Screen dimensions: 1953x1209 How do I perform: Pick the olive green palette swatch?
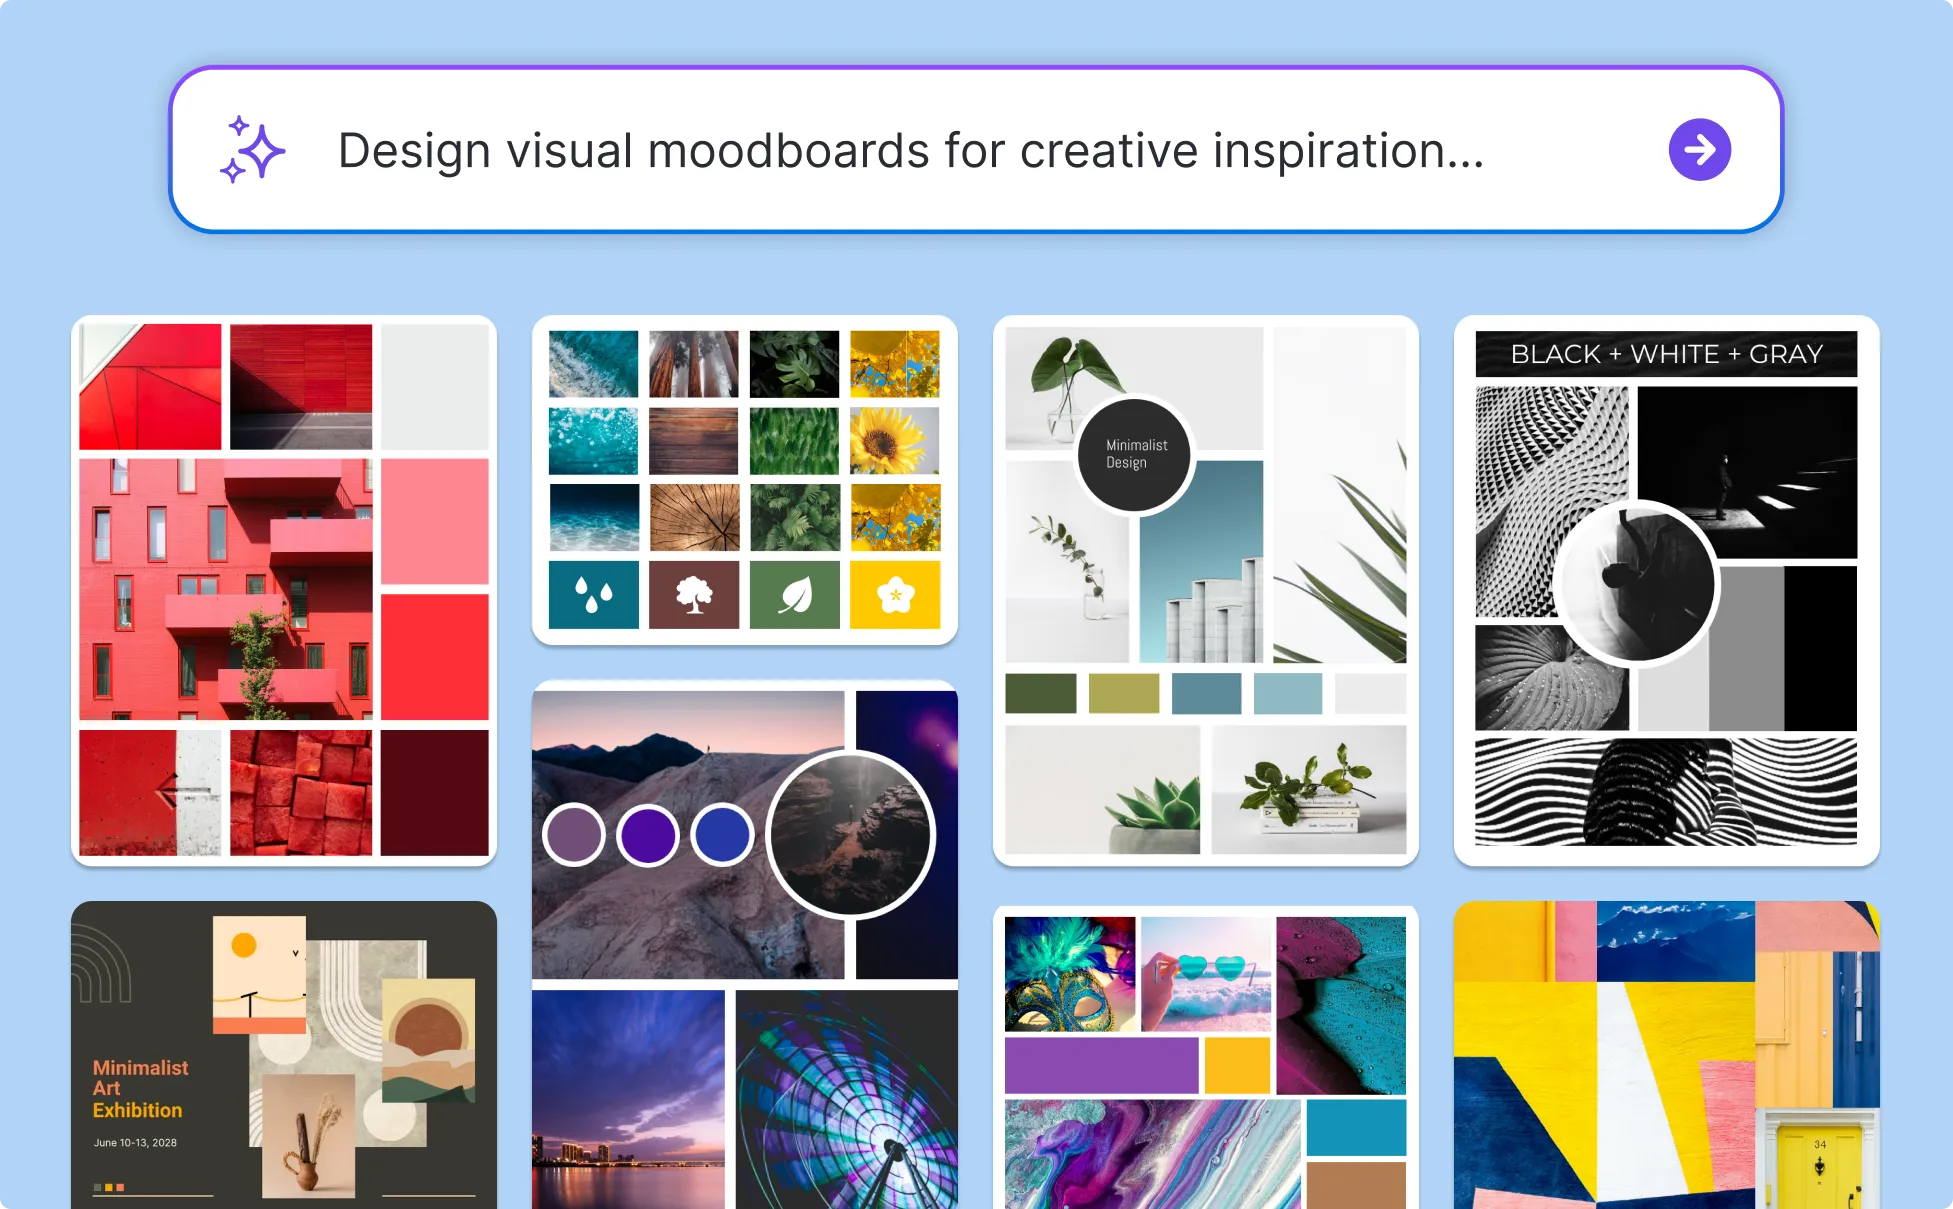click(1123, 693)
